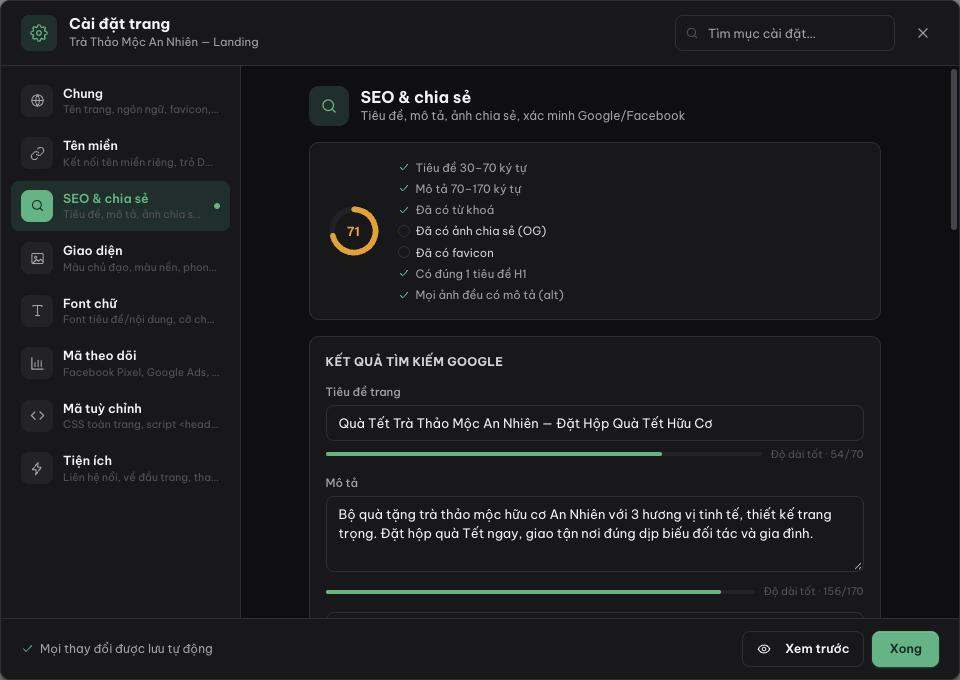This screenshot has height=680, width=960.
Task: Click the unchecked circle for Đã có ảnh chia sẻ (OG)
Action: 403,231
